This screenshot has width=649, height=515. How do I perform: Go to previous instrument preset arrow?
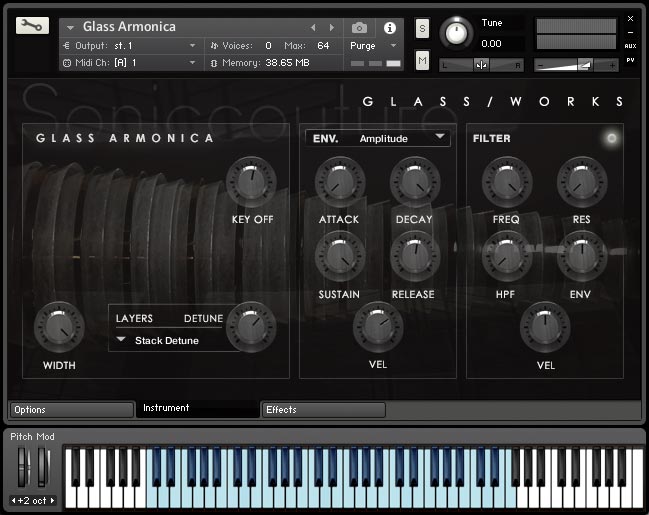pos(313,27)
